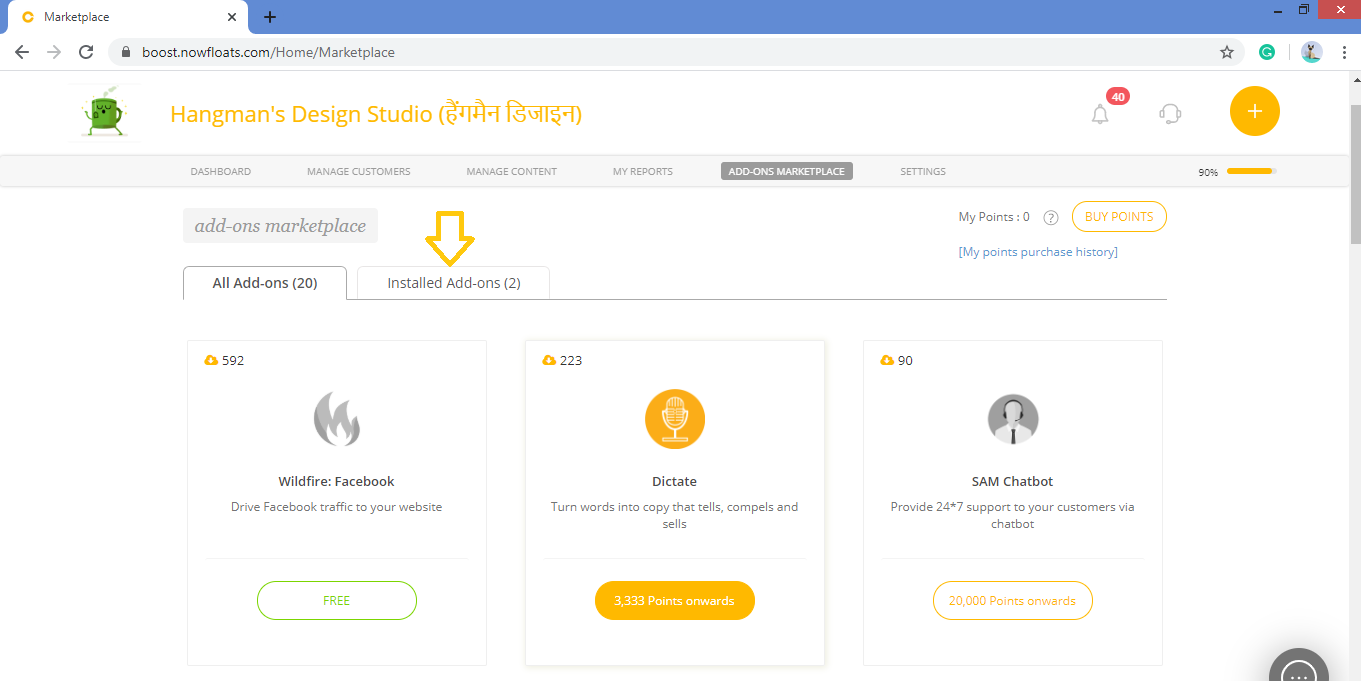Bookmark the page with the star icon
Screen dimensions: 1361x681
tap(1227, 52)
